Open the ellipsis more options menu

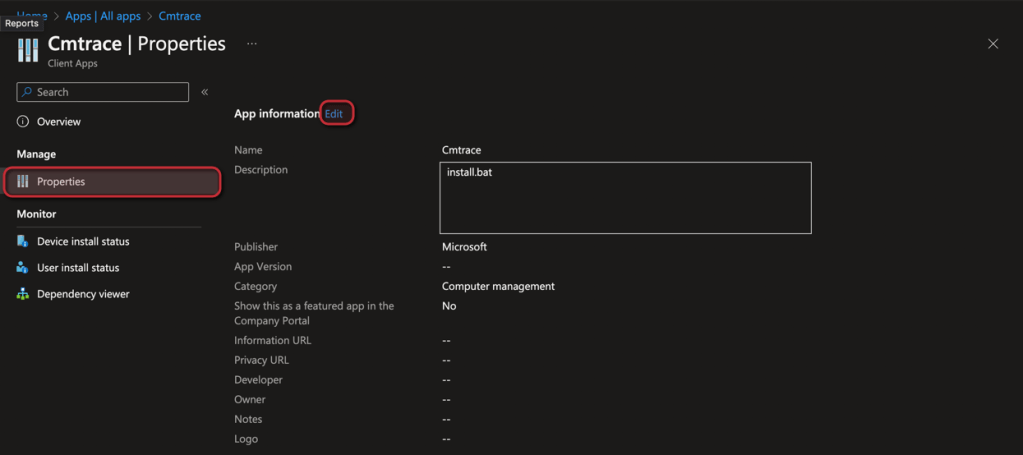252,44
